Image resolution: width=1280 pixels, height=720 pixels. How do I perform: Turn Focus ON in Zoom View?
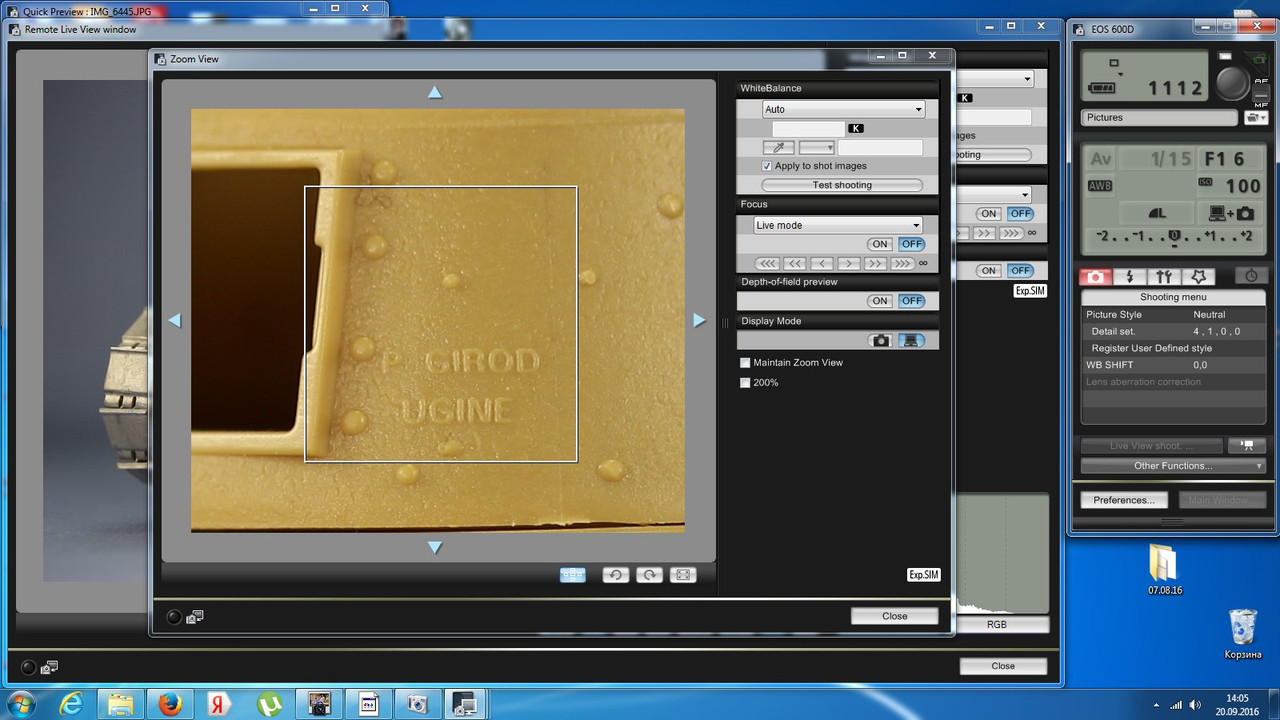pos(880,244)
